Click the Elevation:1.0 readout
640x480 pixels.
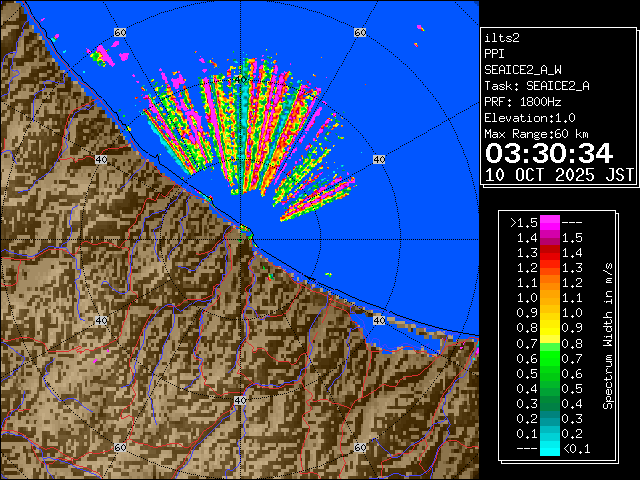click(x=527, y=118)
